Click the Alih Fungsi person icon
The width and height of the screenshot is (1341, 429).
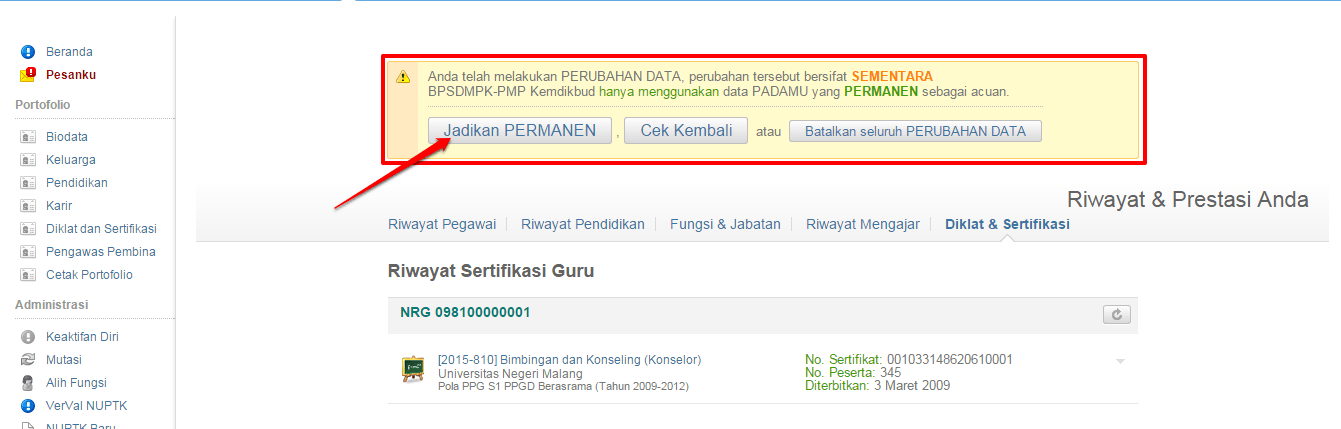(28, 383)
